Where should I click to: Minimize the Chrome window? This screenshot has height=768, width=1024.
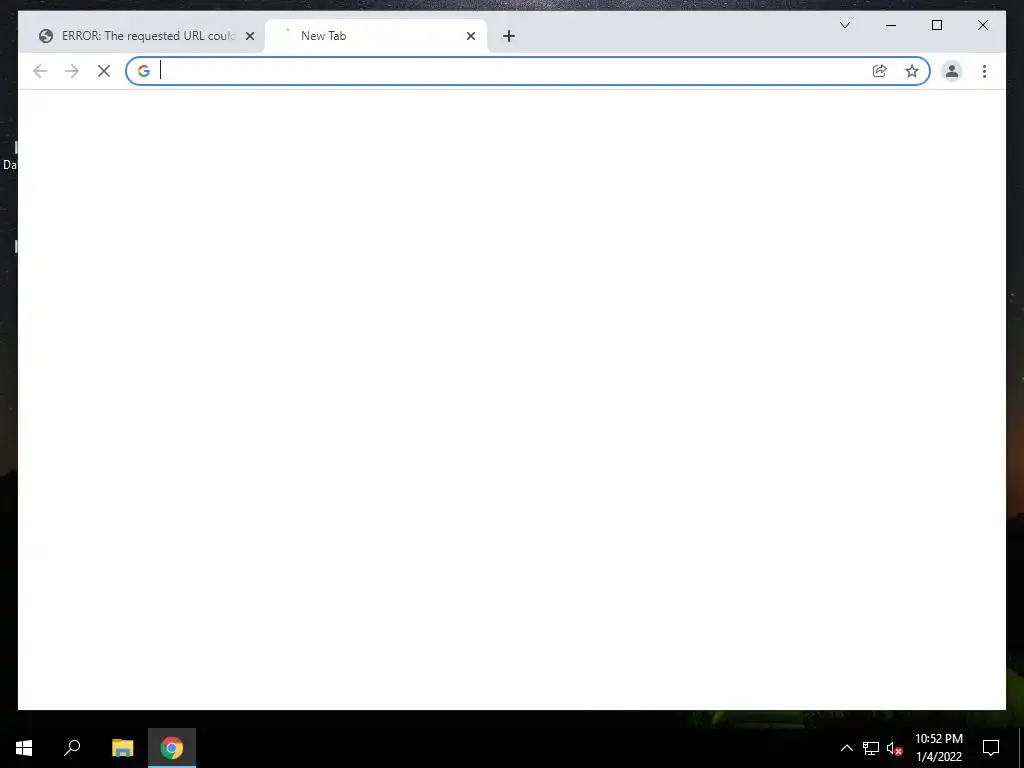[891, 25]
